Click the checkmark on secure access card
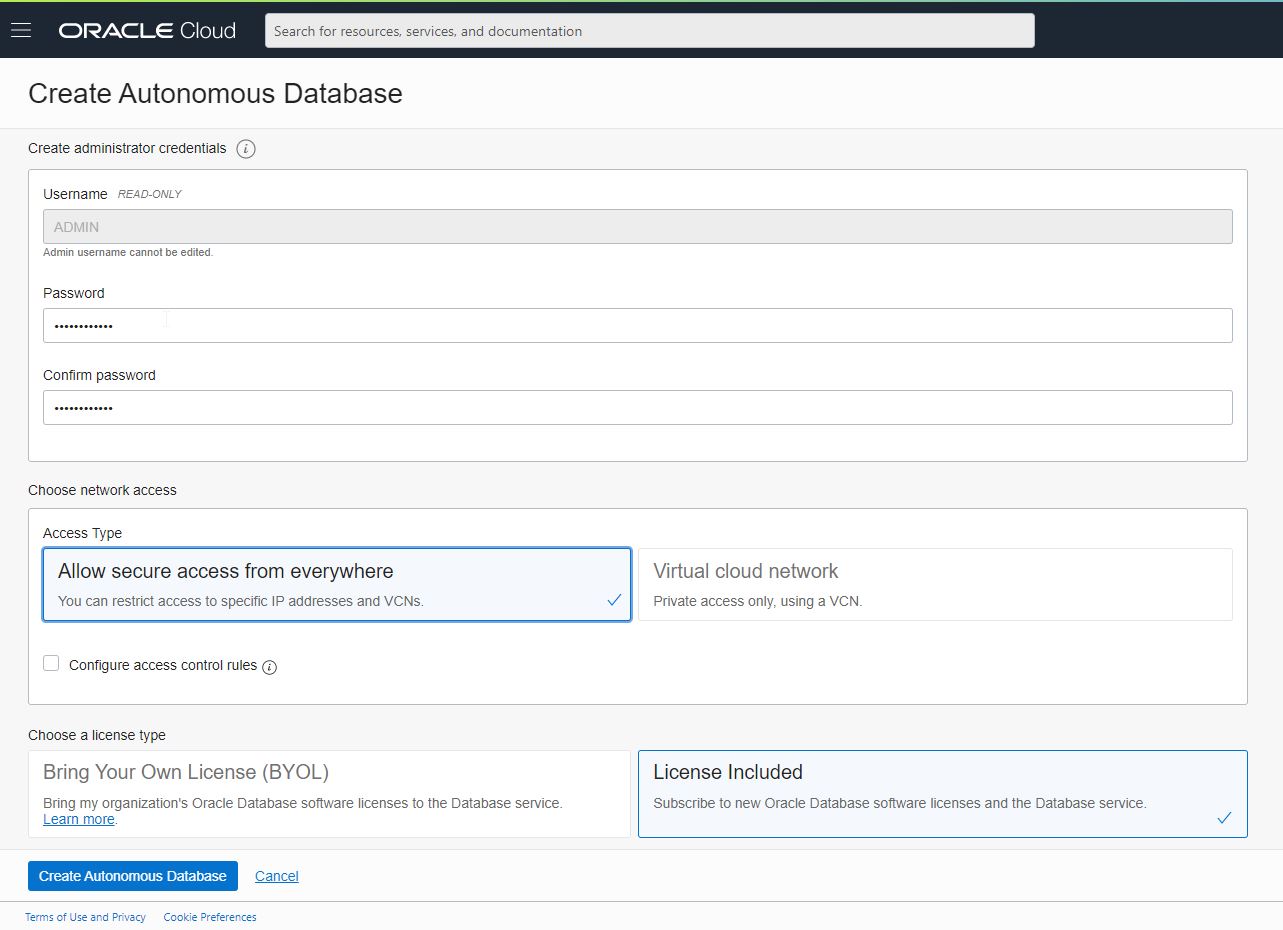Screen dimensions: 1283x930 click(613, 601)
